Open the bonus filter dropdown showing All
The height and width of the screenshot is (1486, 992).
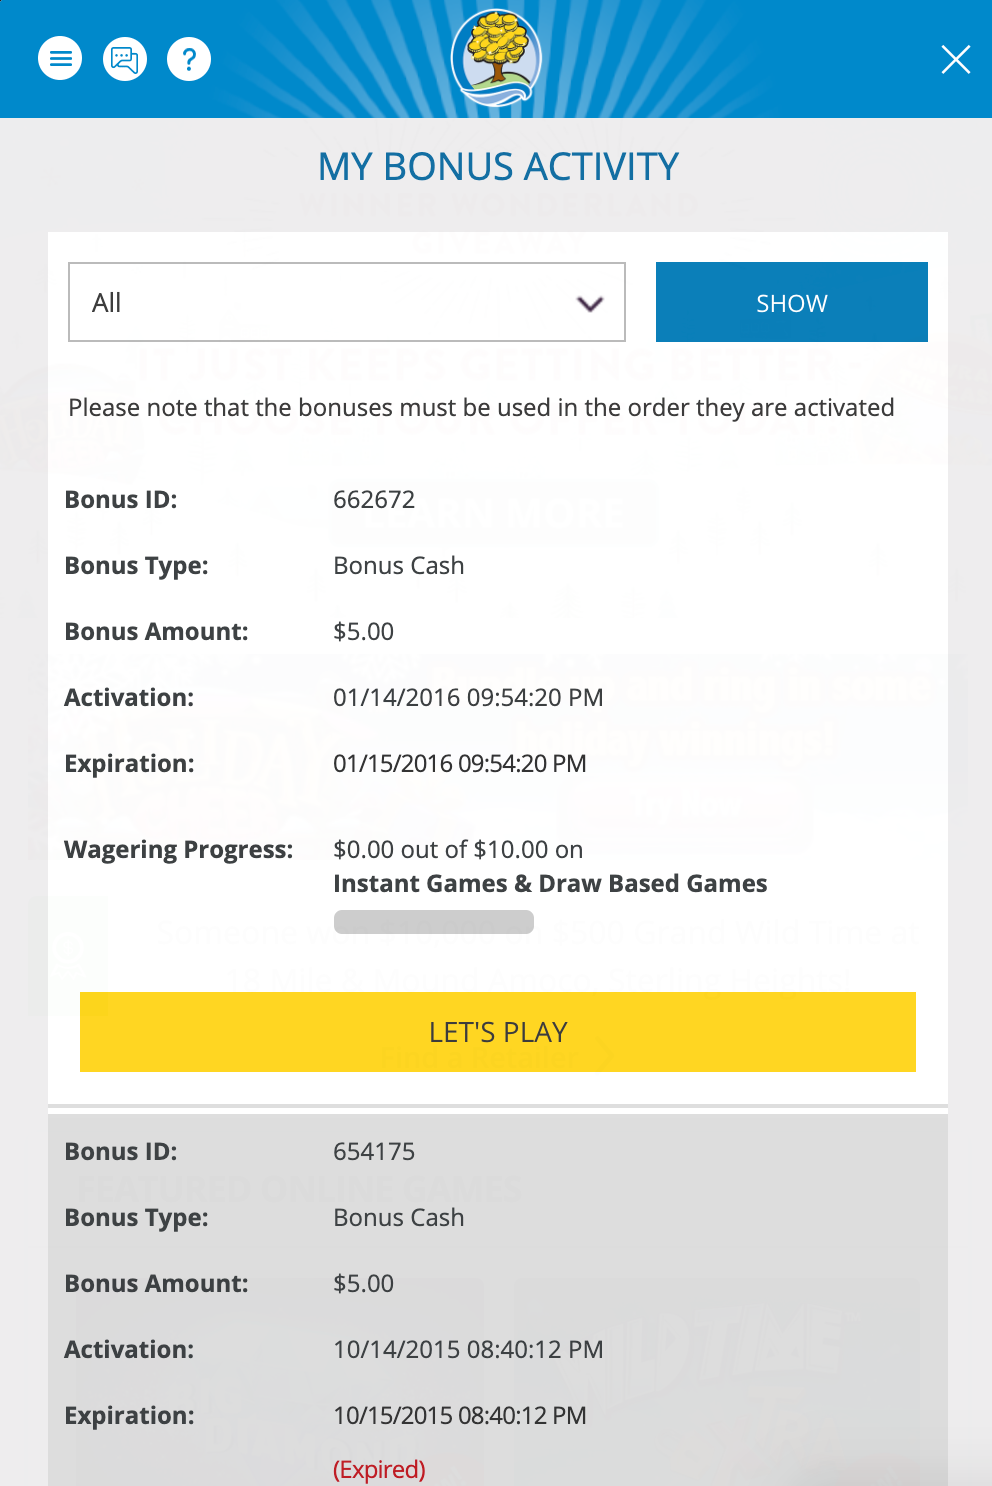(x=346, y=302)
